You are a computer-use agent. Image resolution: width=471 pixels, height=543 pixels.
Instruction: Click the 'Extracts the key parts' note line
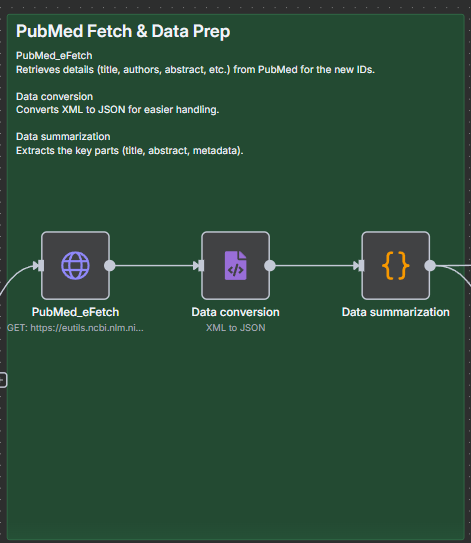[130, 151]
